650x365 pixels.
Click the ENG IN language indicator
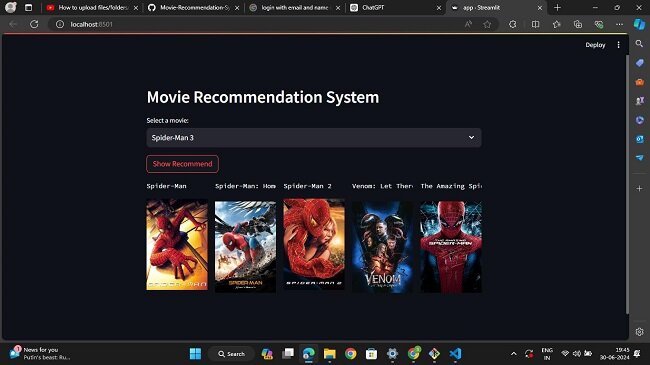[547, 353]
